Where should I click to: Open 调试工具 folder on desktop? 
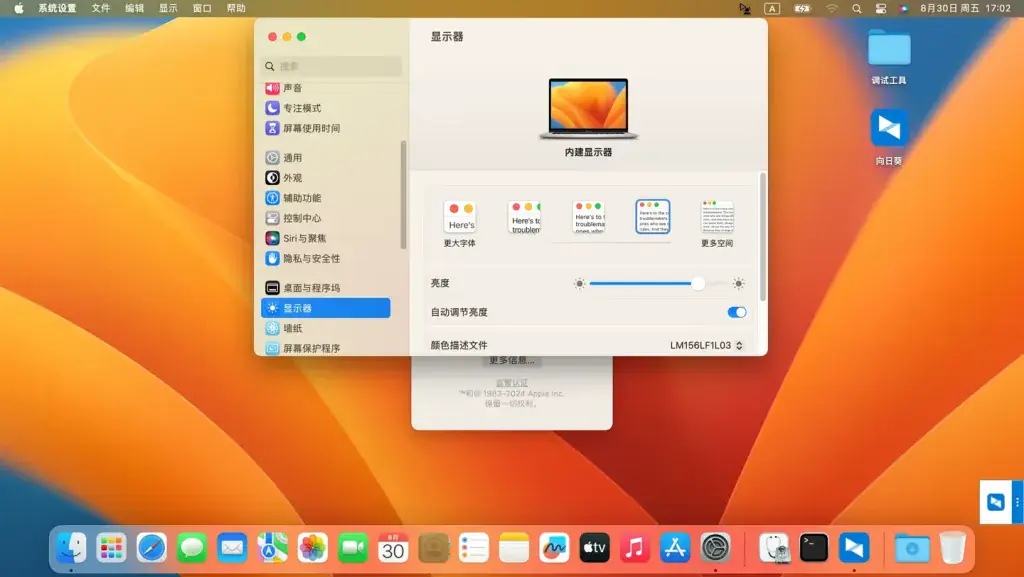tap(889, 57)
